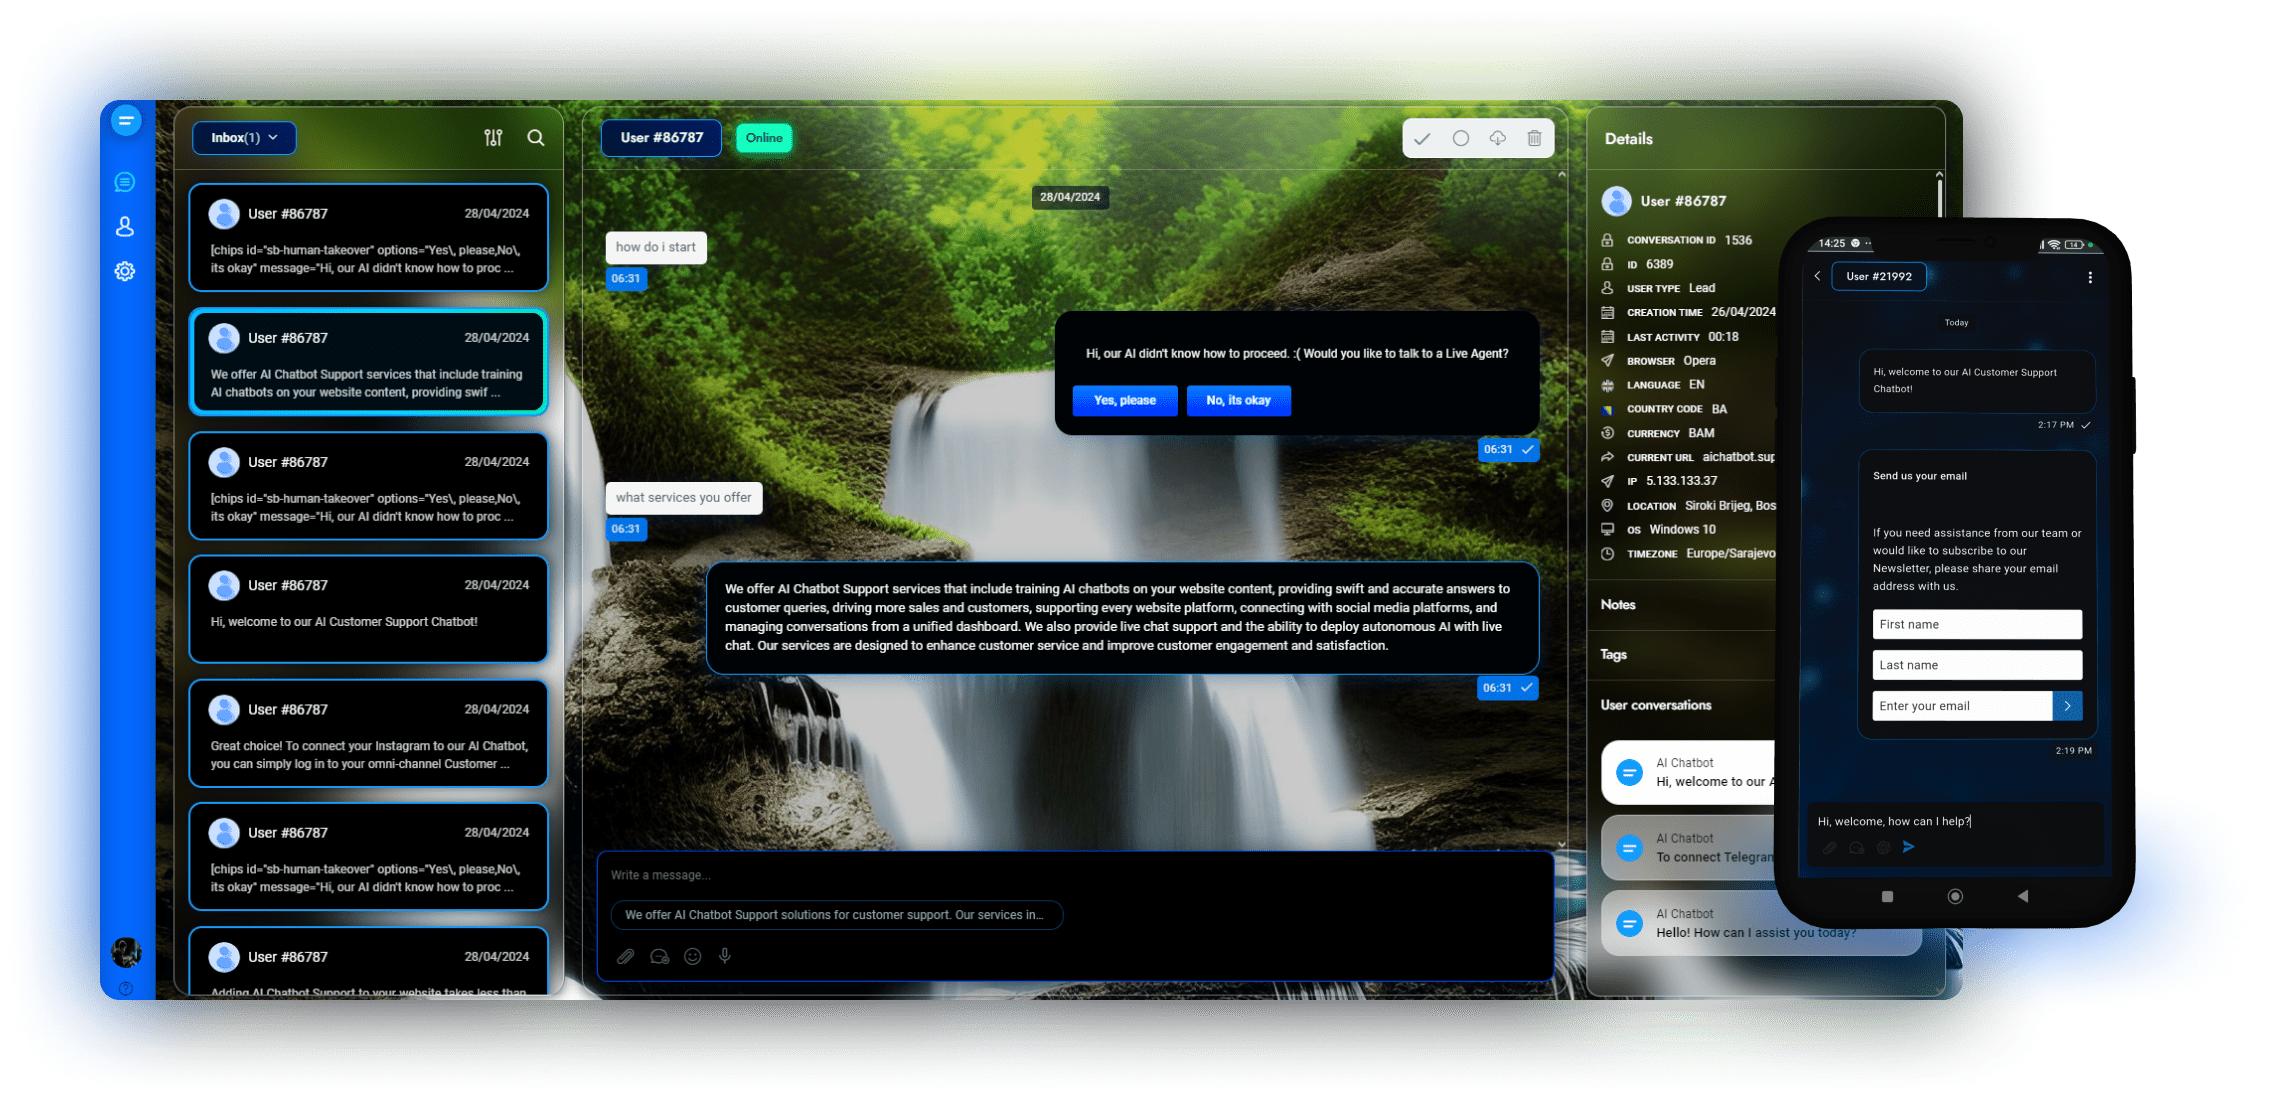Submit the email with the arrow button
The height and width of the screenshot is (1100, 2271).
(x=2067, y=706)
